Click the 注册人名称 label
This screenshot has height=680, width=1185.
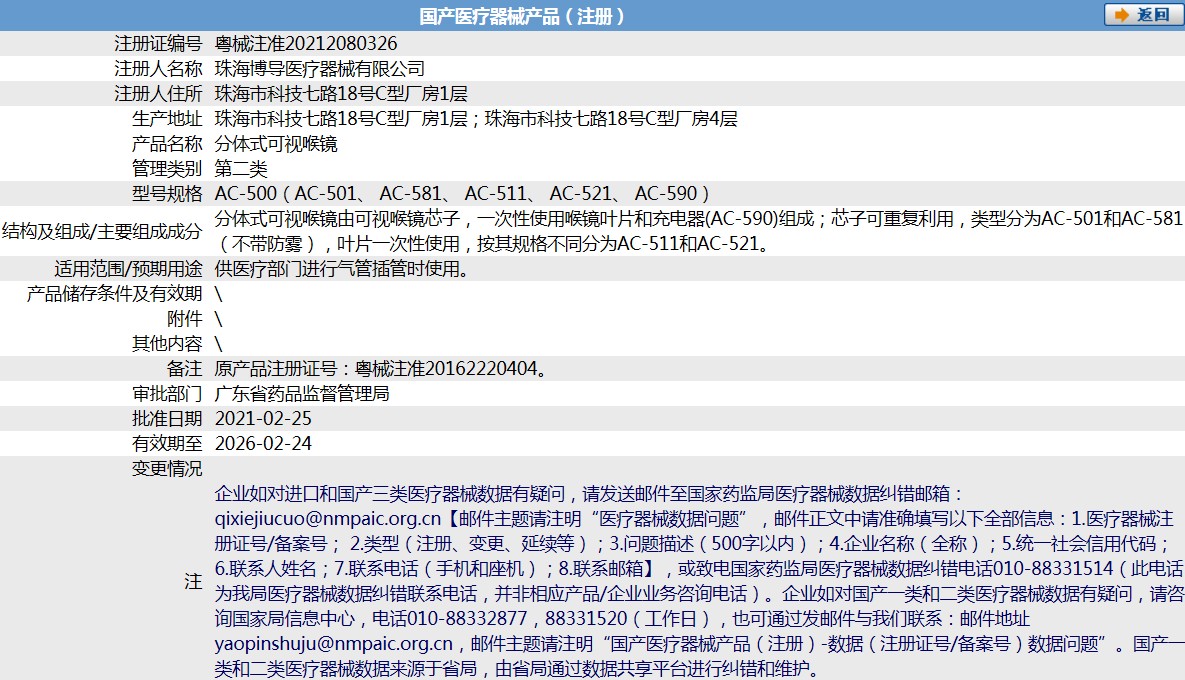pyautogui.click(x=158, y=69)
